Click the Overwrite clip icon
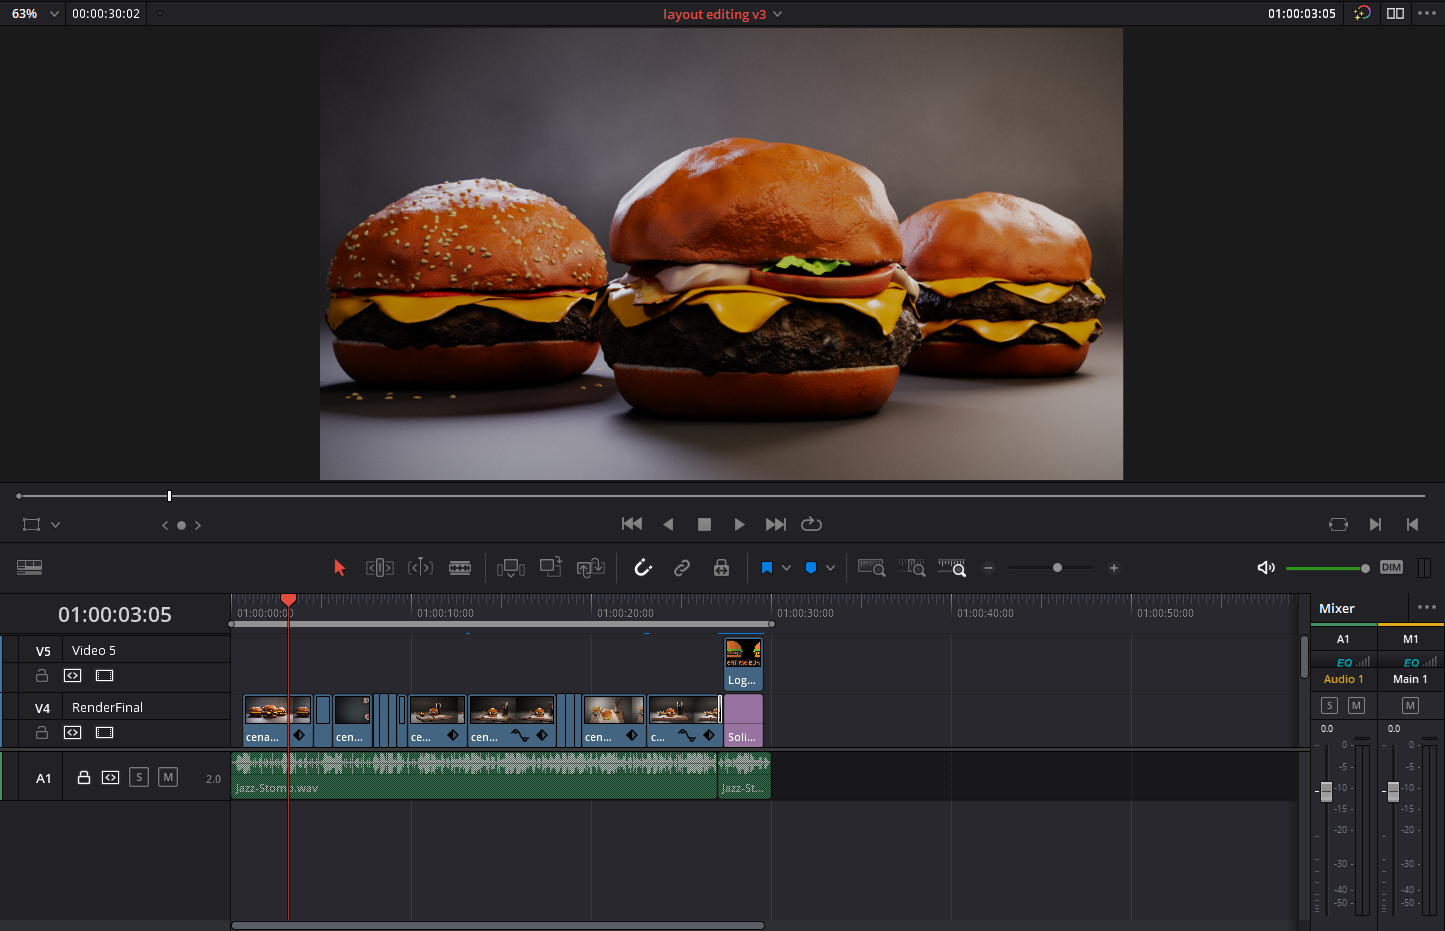This screenshot has width=1445, height=931. pos(551,568)
